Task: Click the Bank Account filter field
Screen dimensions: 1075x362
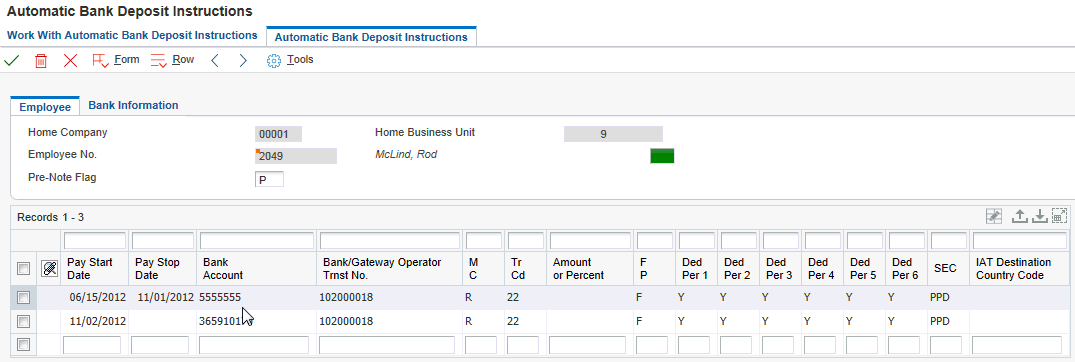Action: tap(256, 241)
